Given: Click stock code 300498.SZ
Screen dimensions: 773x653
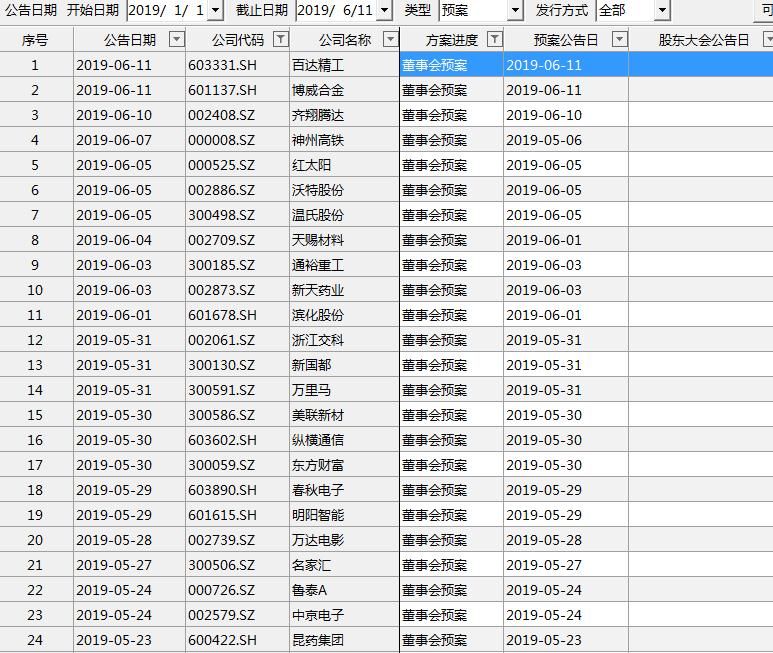Looking at the screenshot, I should click(222, 215).
